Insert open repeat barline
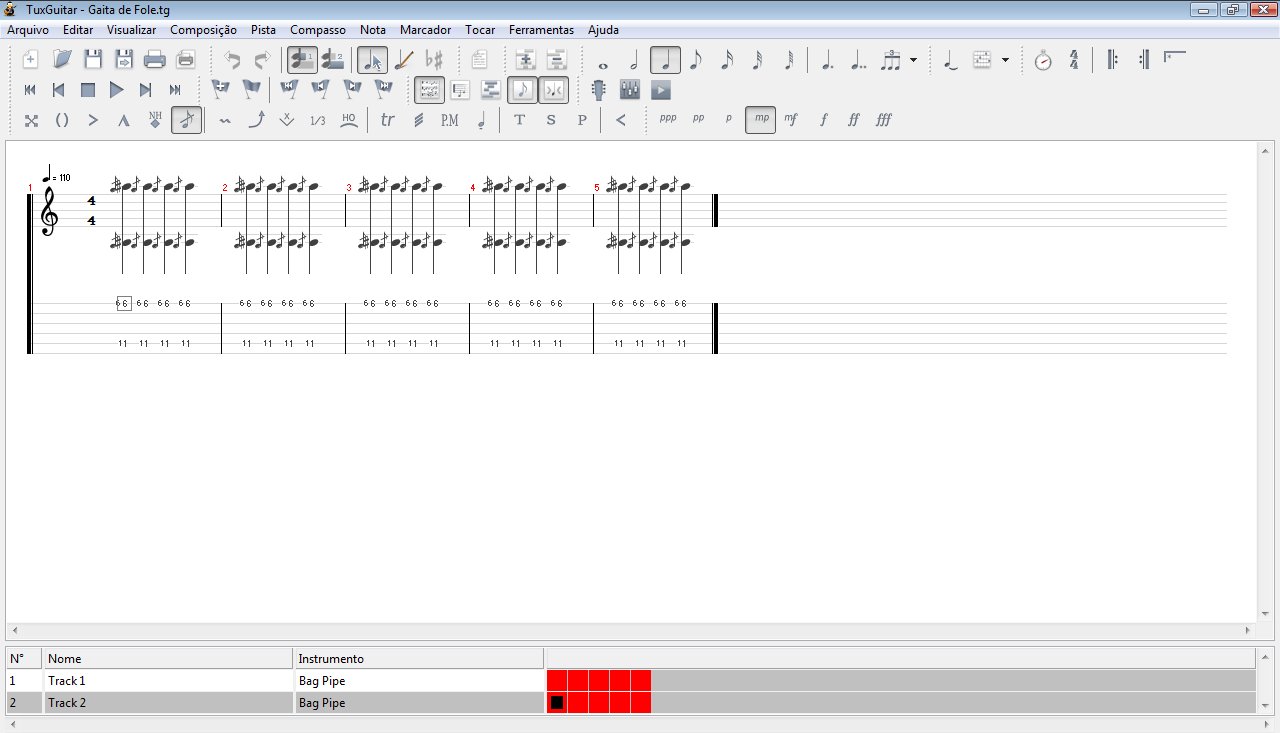 1112,60
